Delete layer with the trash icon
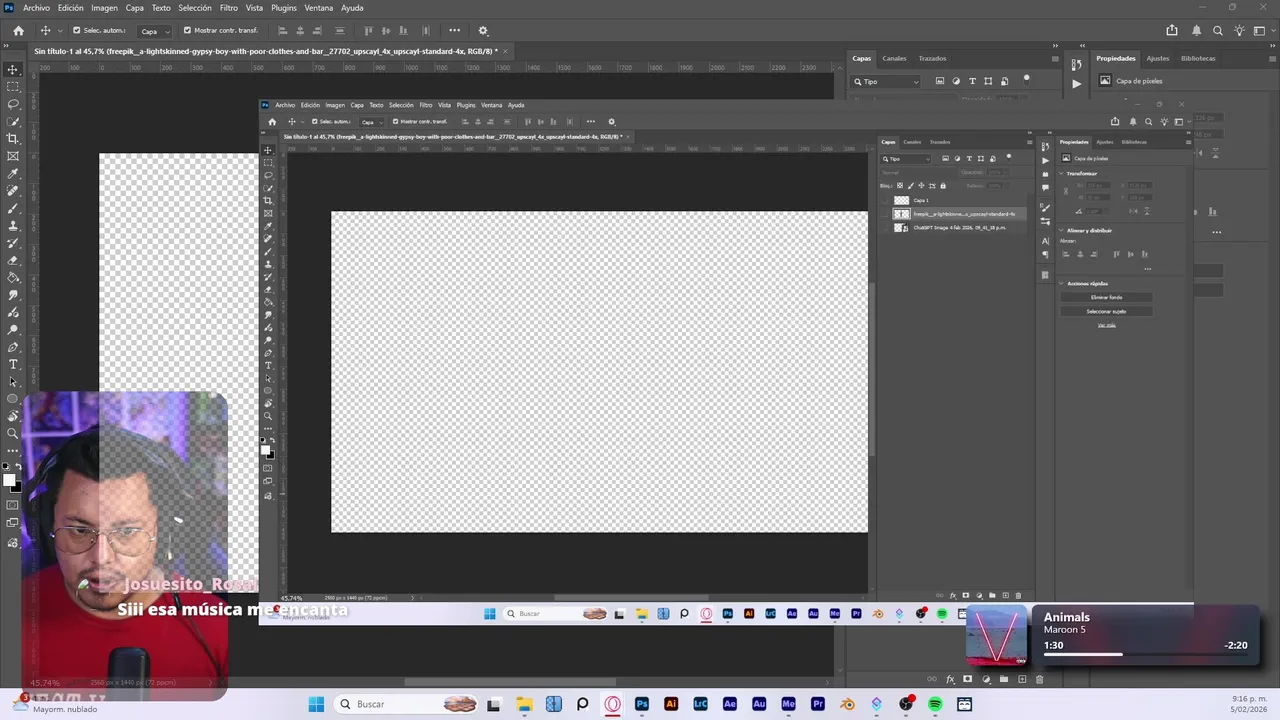Screen dimensions: 1280x720 tap(1039, 680)
